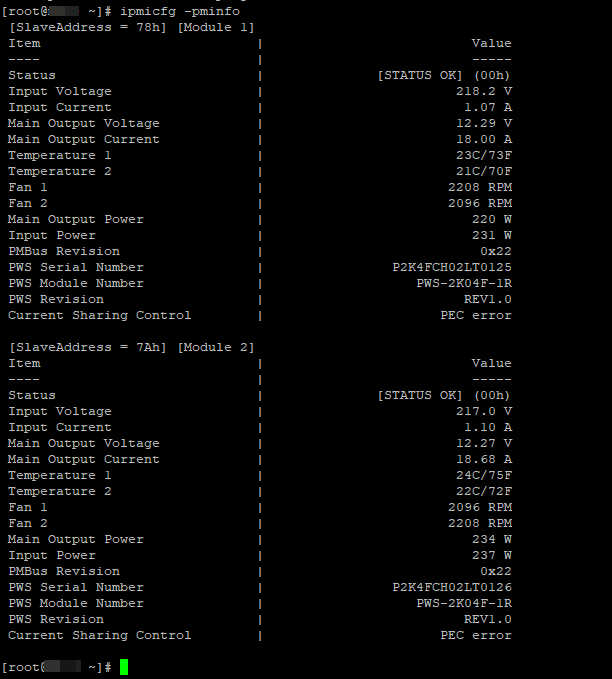
Task: Click serial number P2K4FCH02LT0125
Action: click(x=452, y=267)
